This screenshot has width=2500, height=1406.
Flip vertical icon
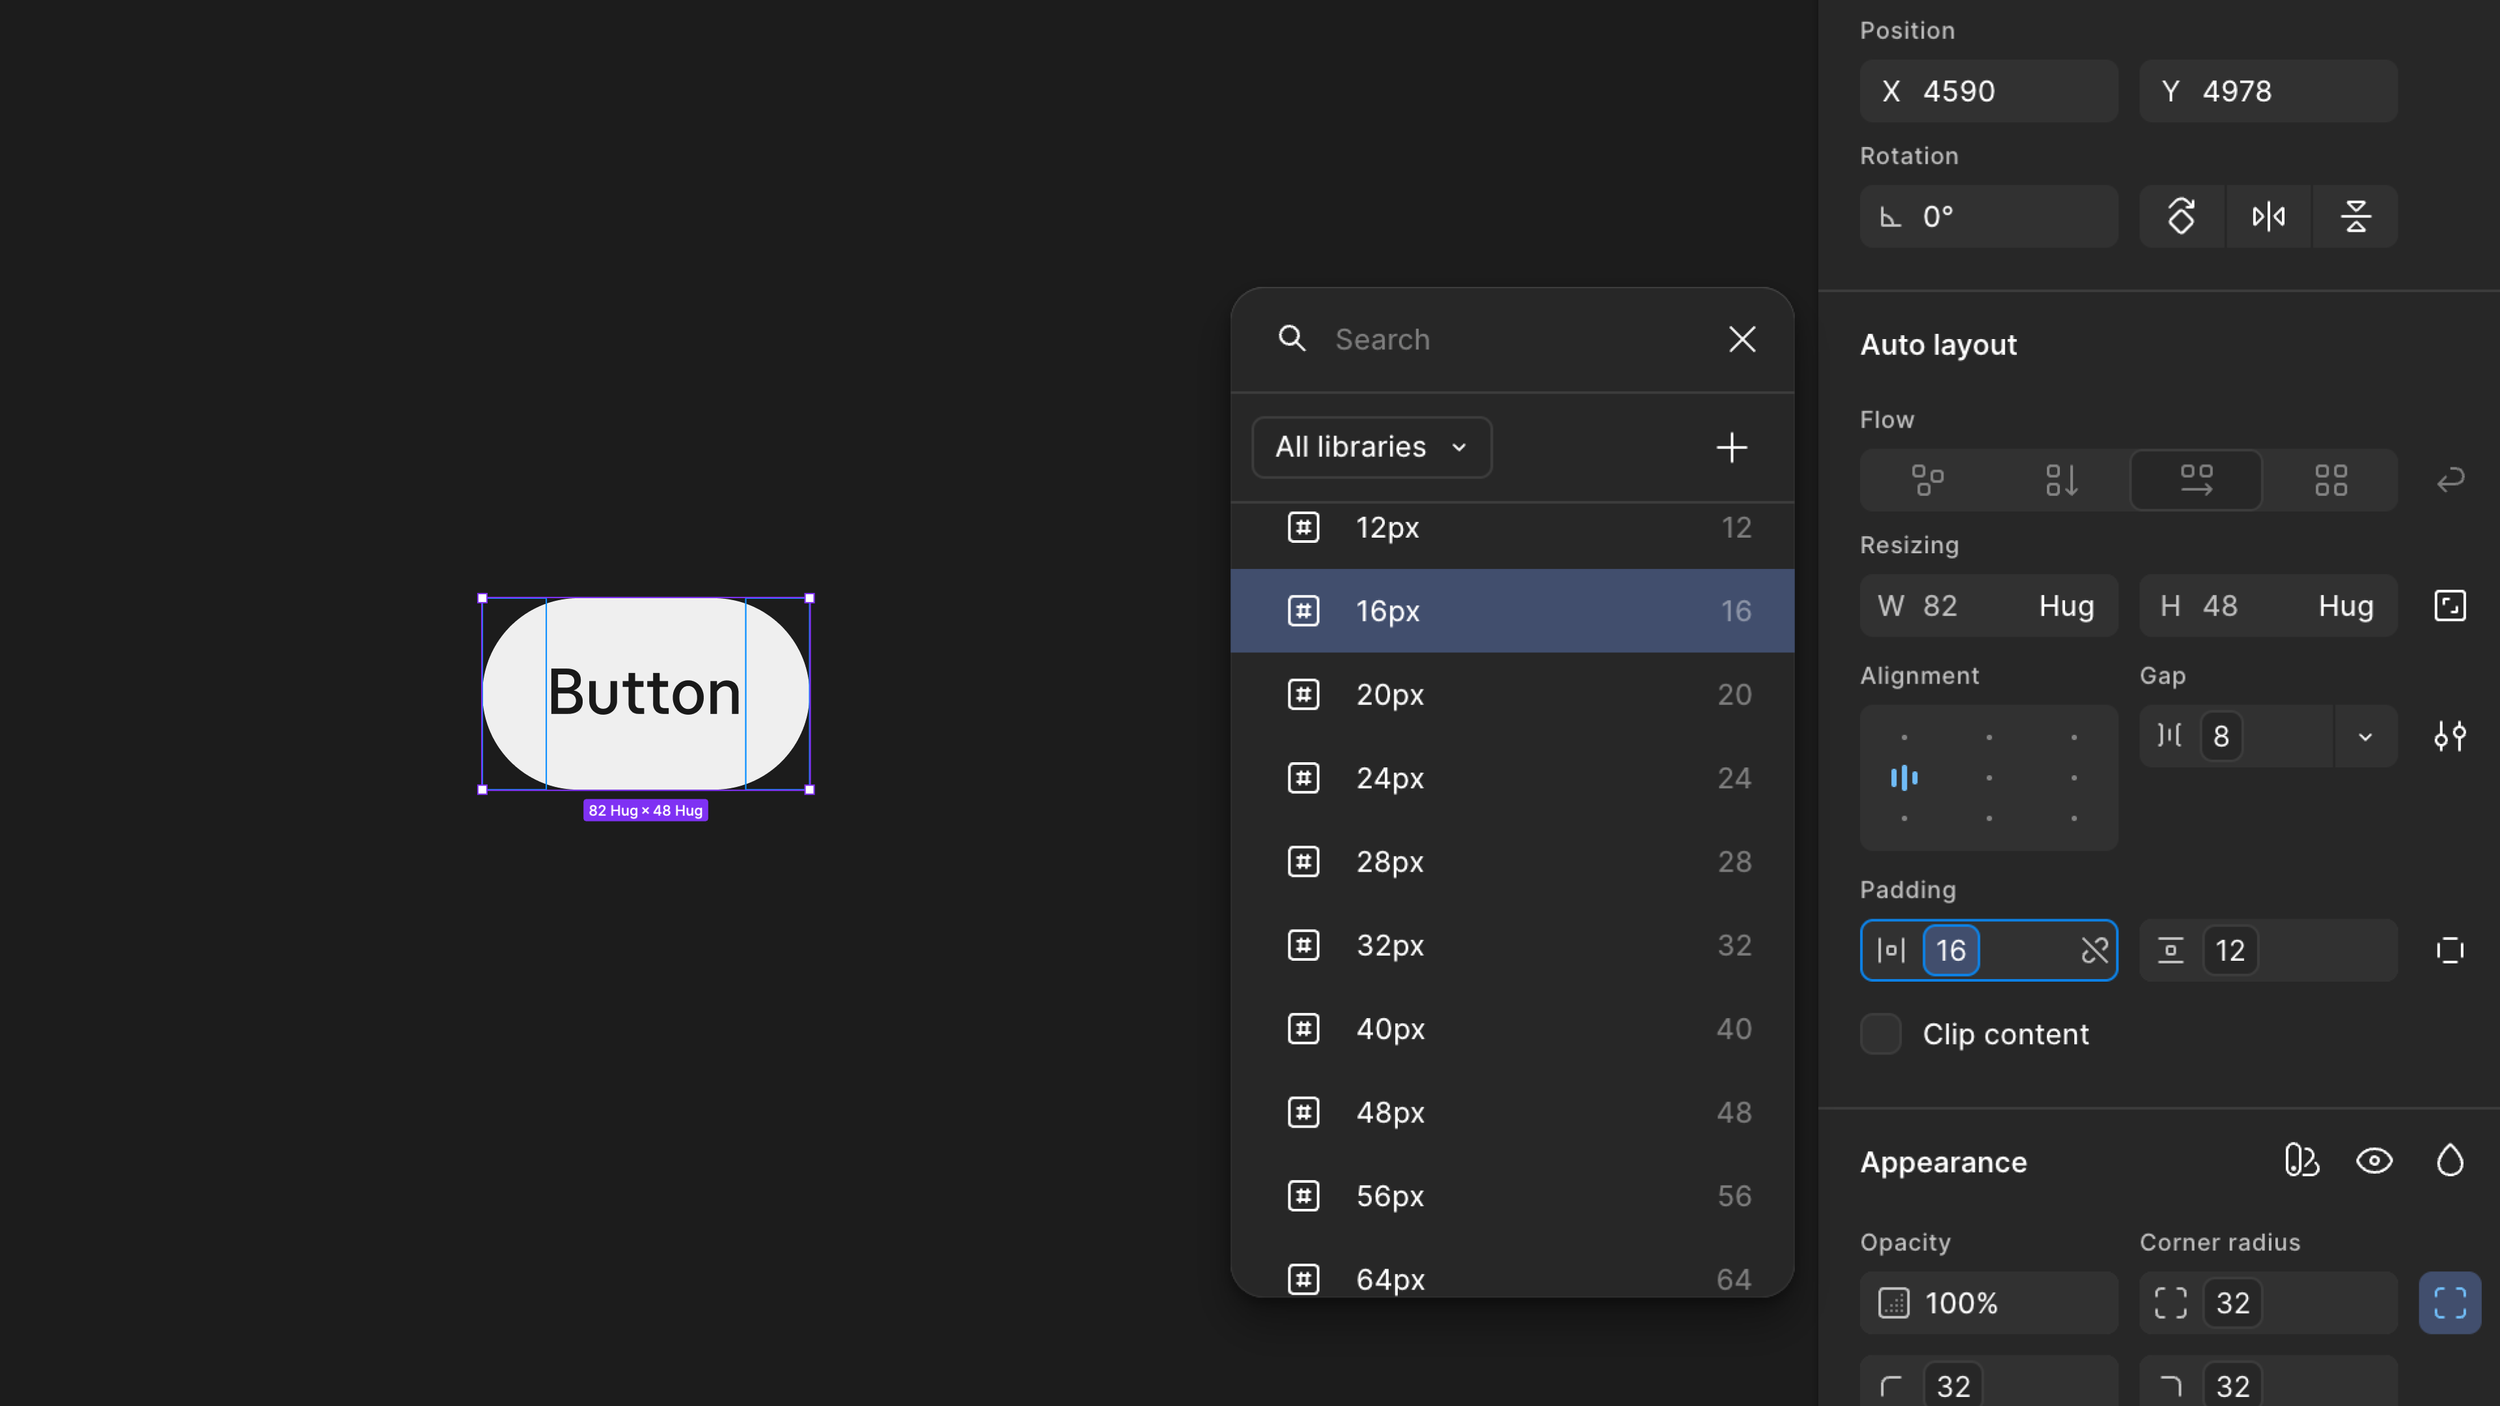[x=2355, y=216]
